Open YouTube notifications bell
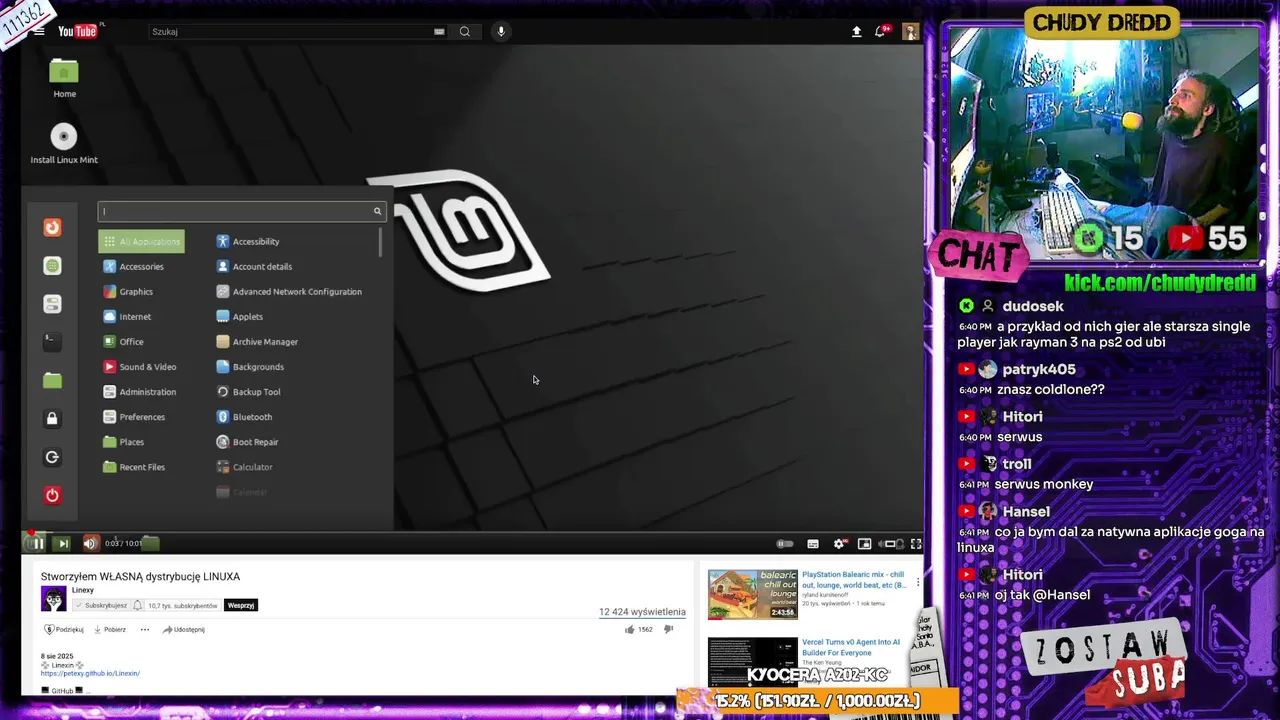This screenshot has height=720, width=1280. coord(881,31)
